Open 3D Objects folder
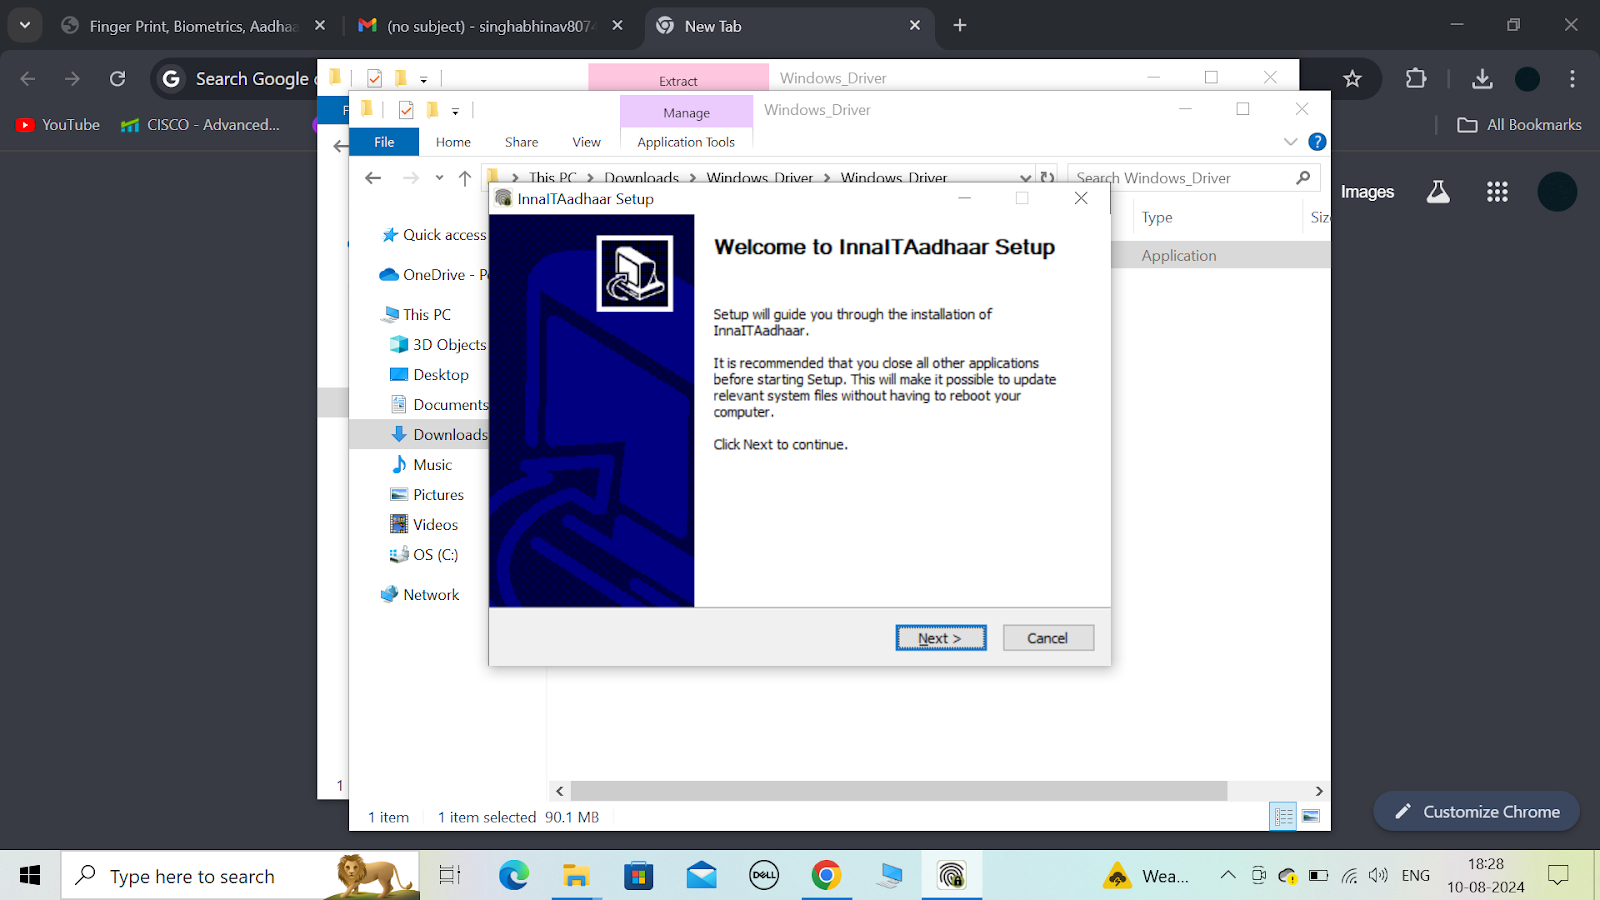 tap(438, 345)
